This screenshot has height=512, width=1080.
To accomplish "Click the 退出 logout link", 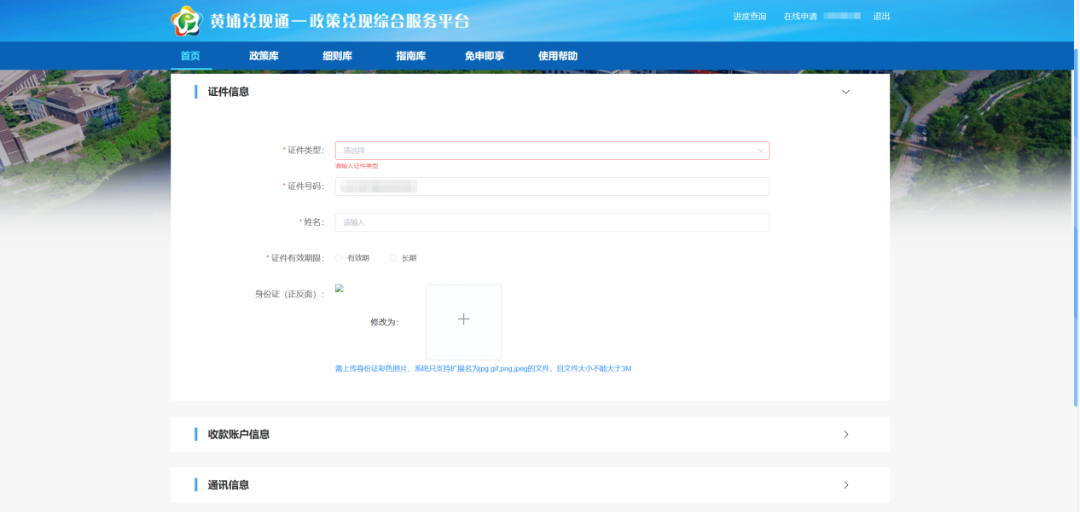I will [x=882, y=16].
